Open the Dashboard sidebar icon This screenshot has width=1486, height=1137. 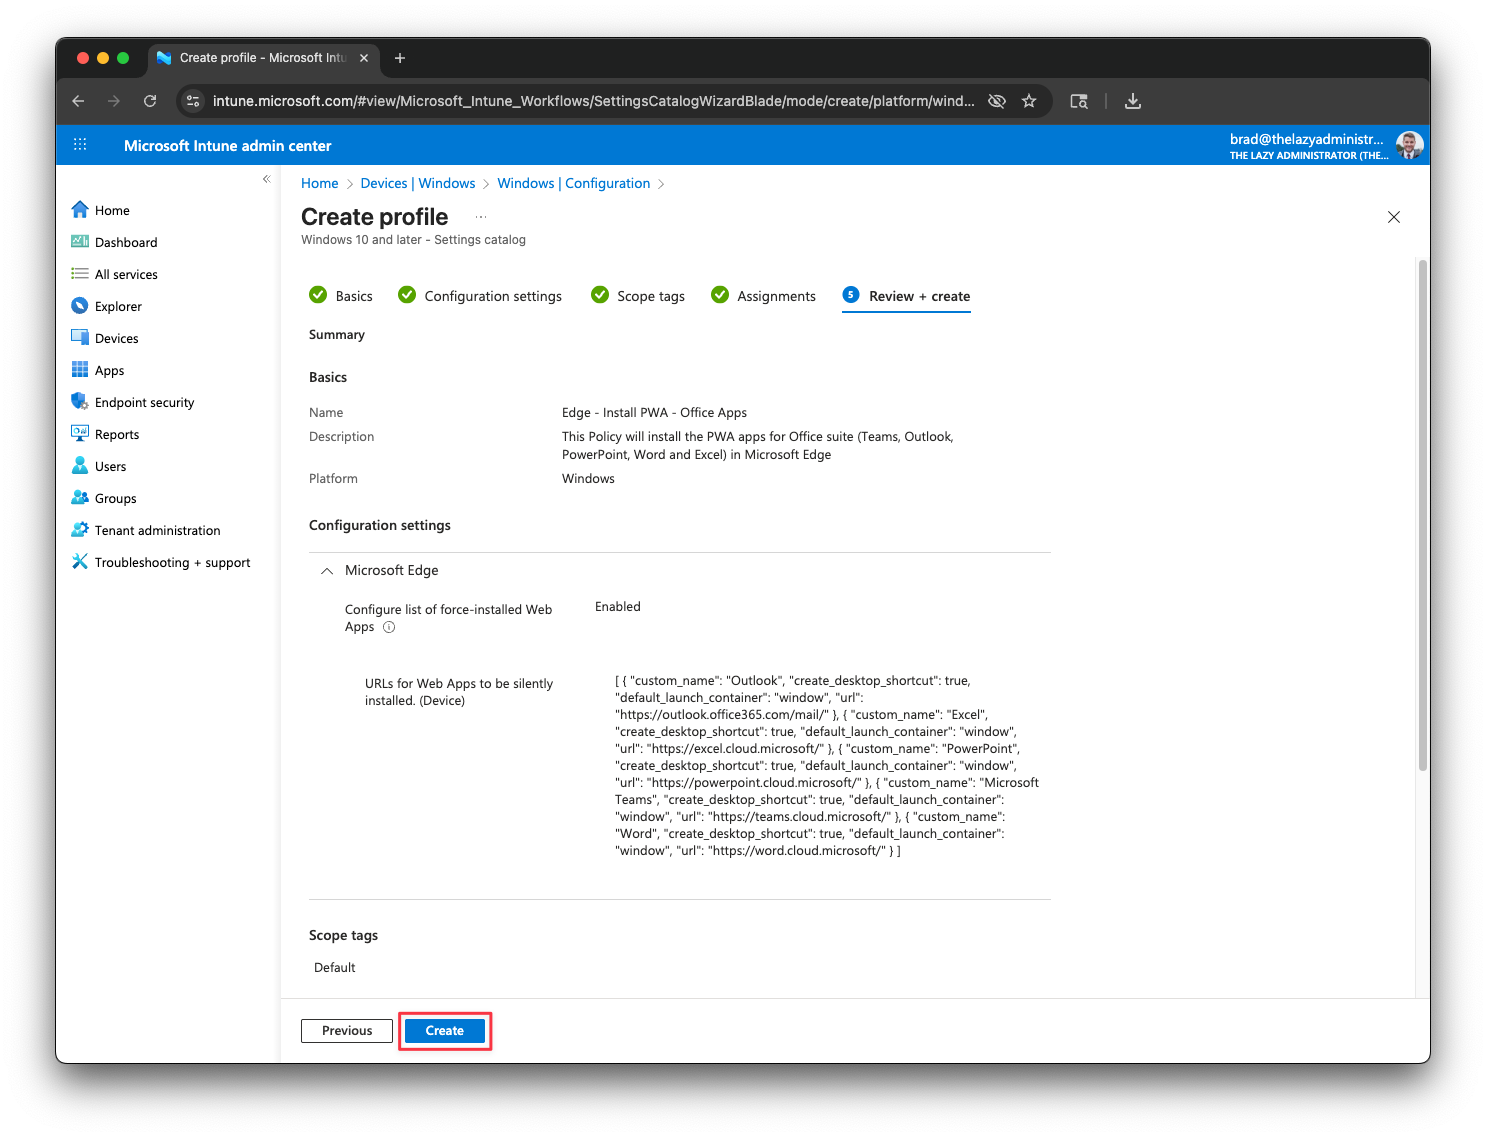click(80, 242)
